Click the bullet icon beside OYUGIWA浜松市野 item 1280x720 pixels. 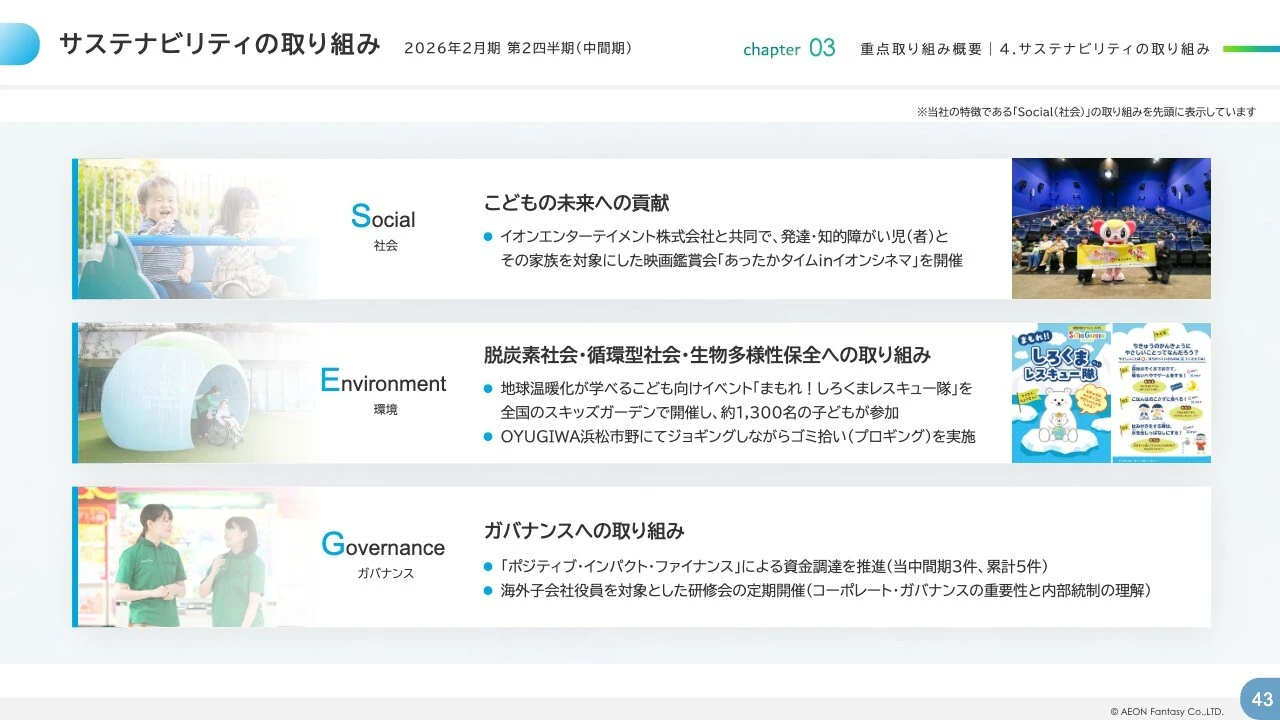489,436
